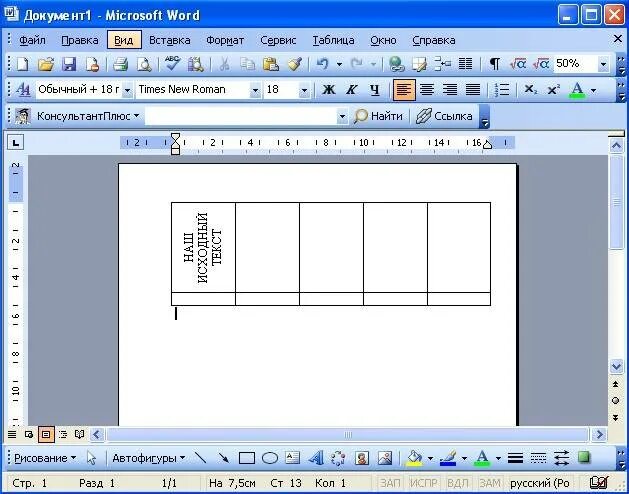Save the document with floppy icon
Viewport: 629px width, 494px height.
(x=69, y=64)
